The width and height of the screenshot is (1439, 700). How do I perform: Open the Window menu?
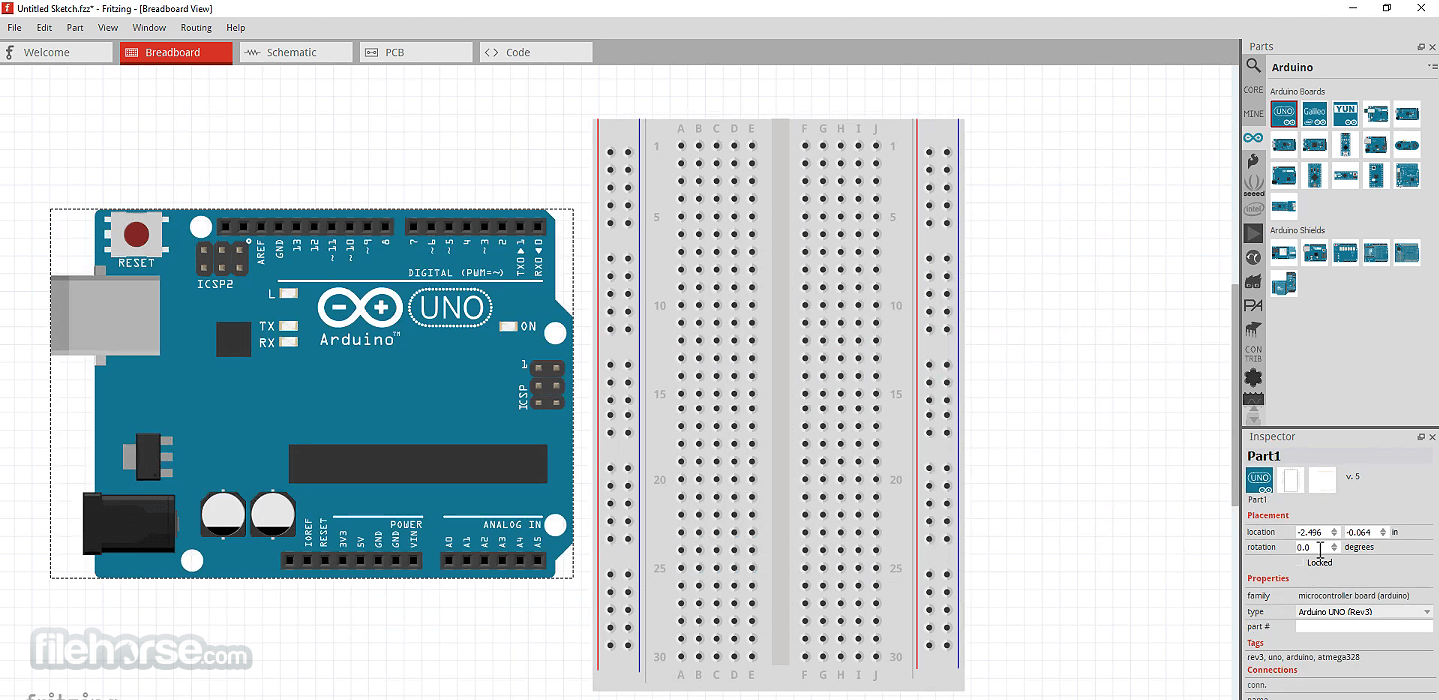[149, 28]
